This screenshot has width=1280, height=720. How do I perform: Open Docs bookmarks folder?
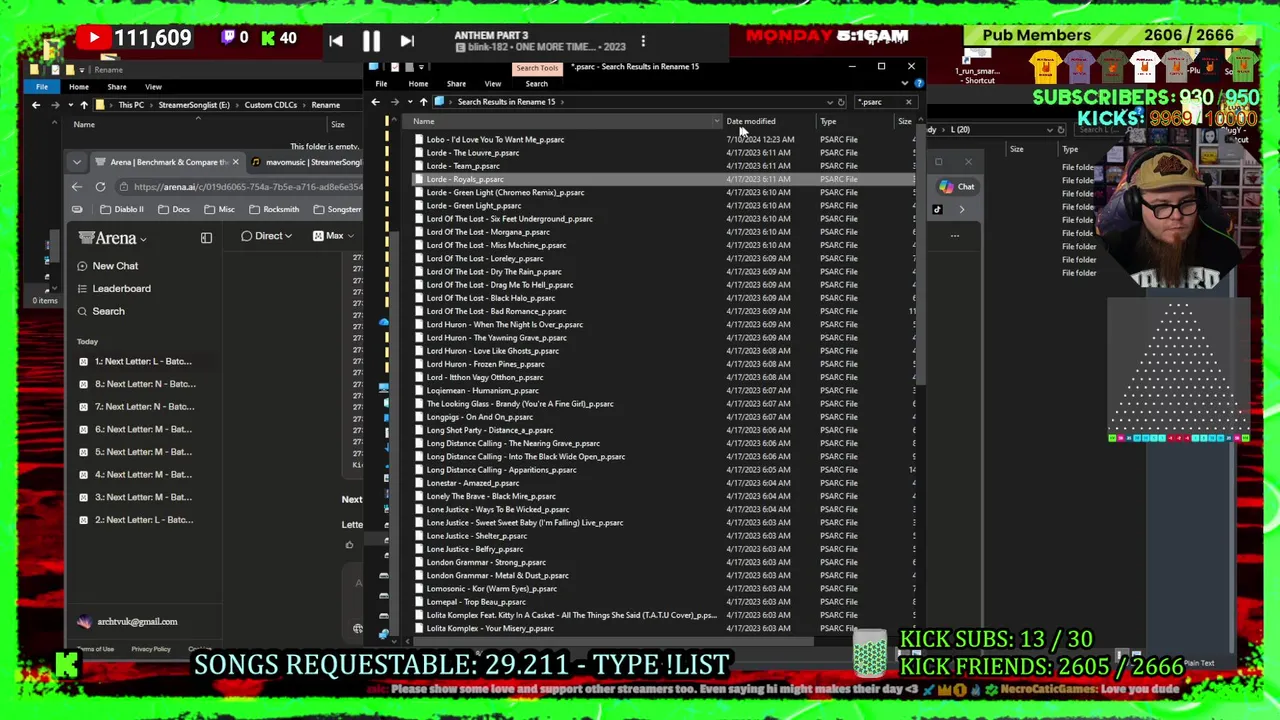174,209
